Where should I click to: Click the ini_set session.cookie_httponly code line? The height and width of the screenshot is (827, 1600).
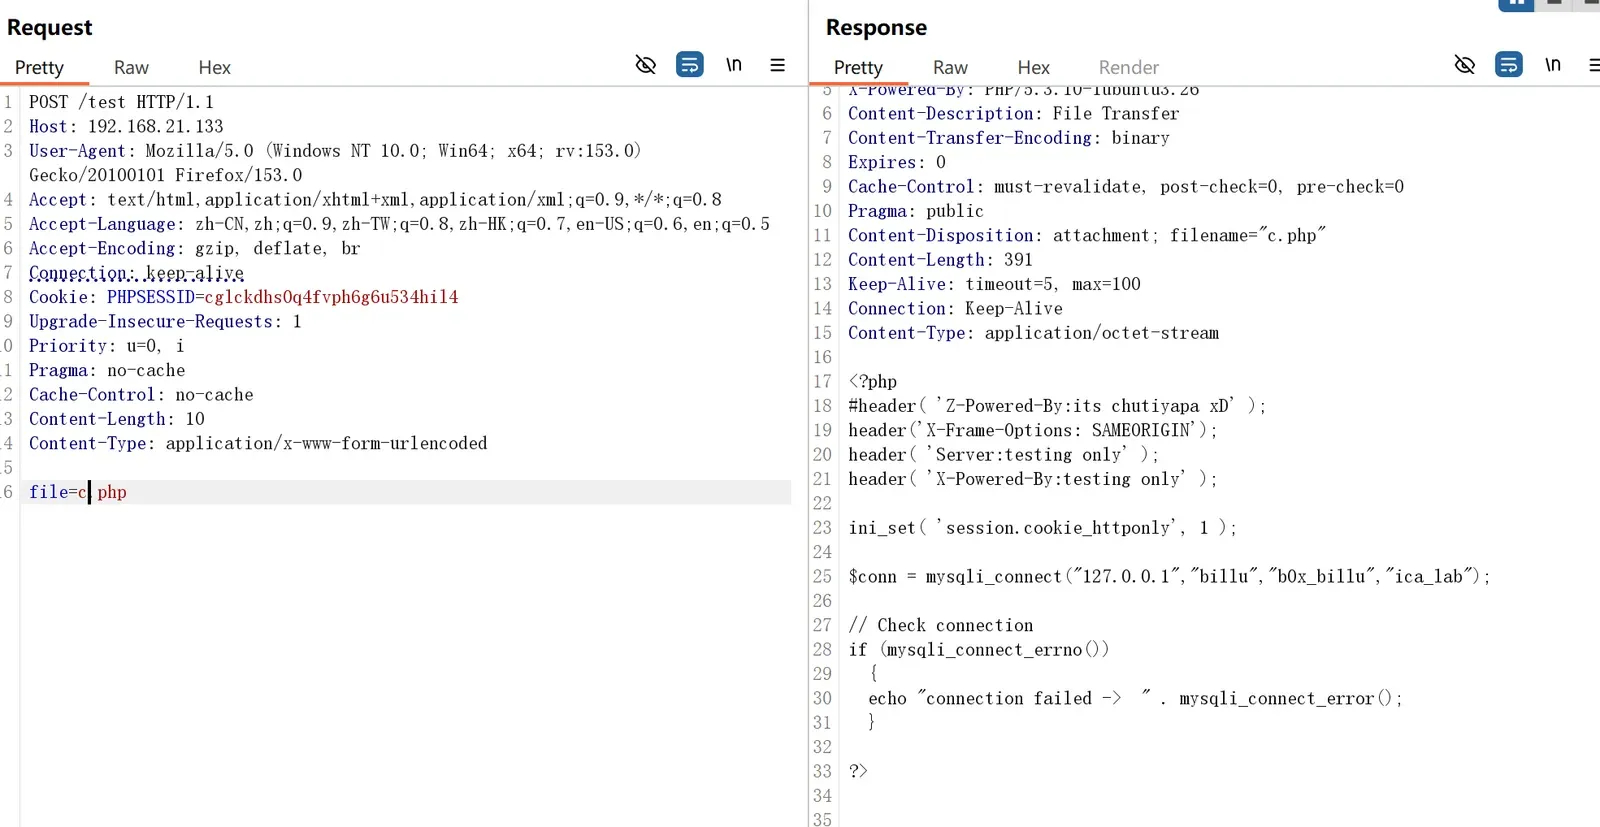(x=1042, y=528)
